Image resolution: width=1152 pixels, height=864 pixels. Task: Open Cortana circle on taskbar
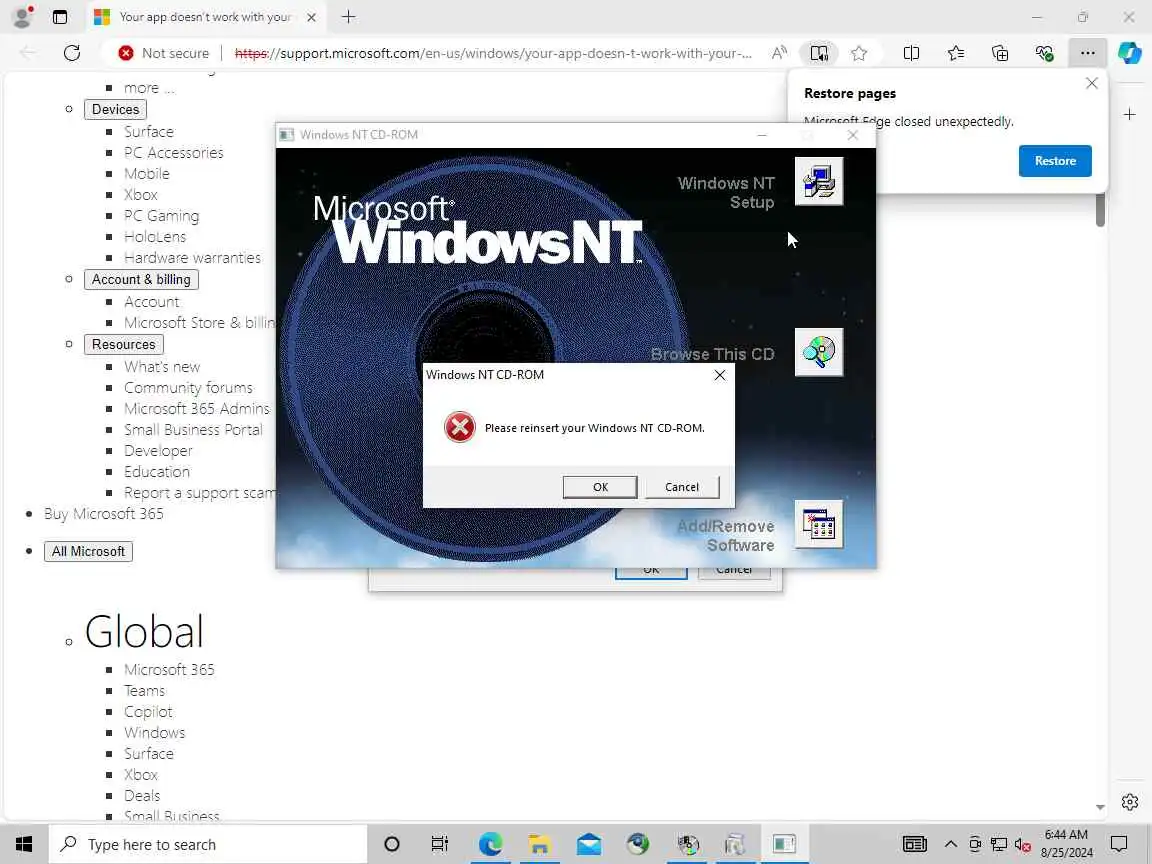click(392, 844)
